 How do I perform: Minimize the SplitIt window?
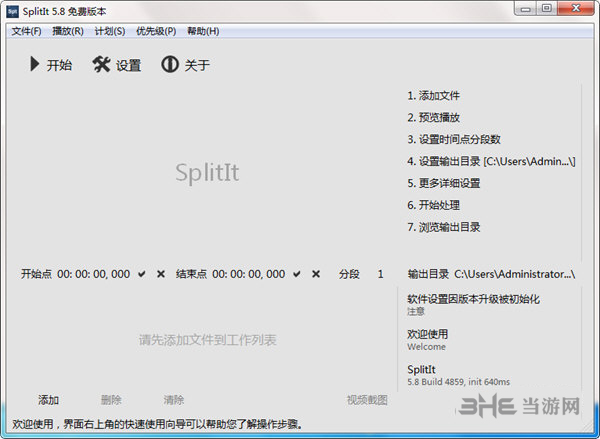[526, 9]
